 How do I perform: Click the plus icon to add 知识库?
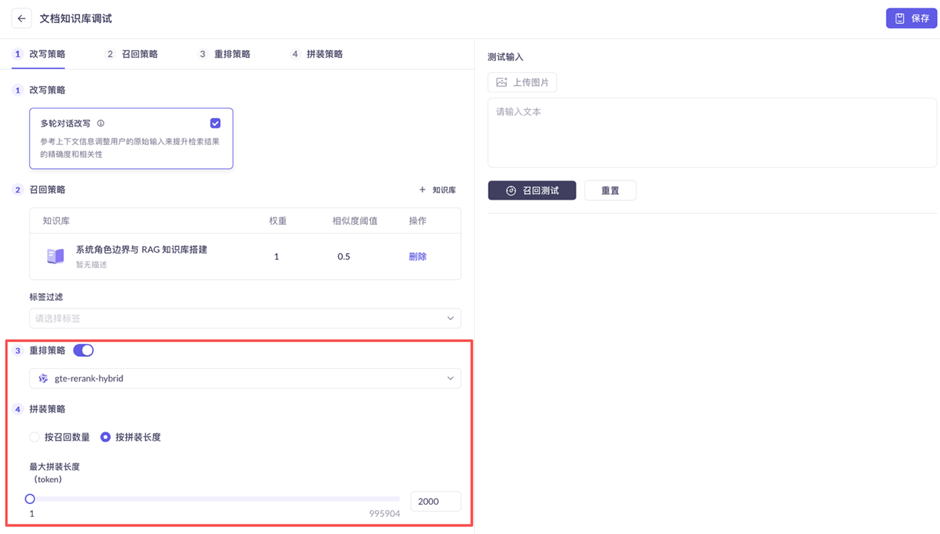pyautogui.click(x=422, y=189)
